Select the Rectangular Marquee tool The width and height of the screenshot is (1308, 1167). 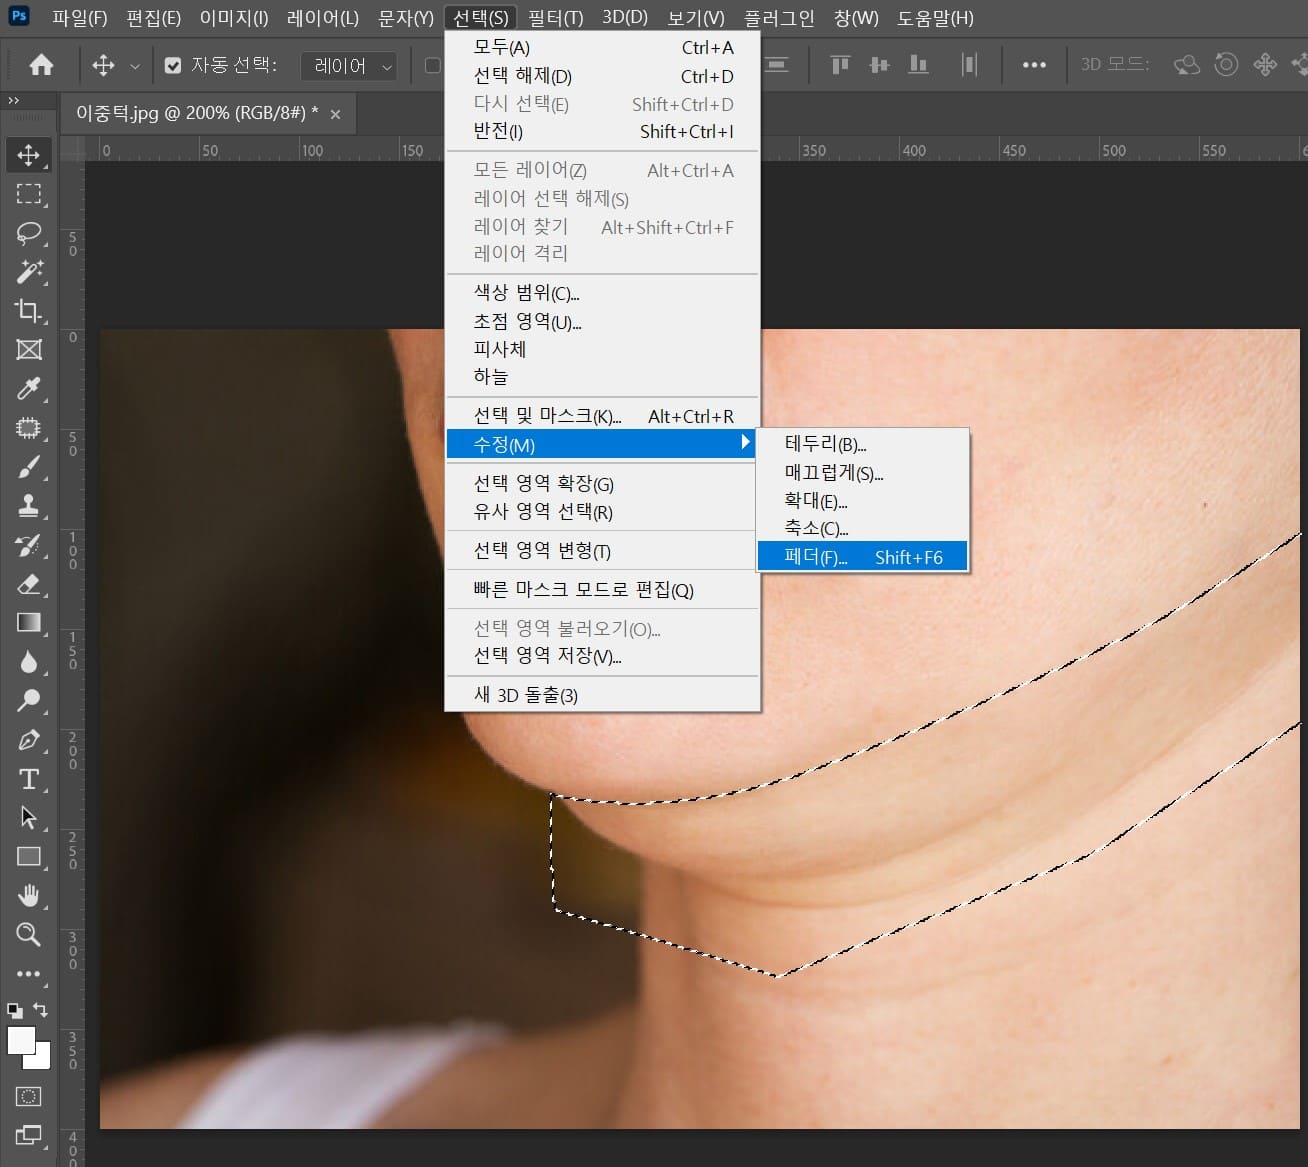(28, 194)
